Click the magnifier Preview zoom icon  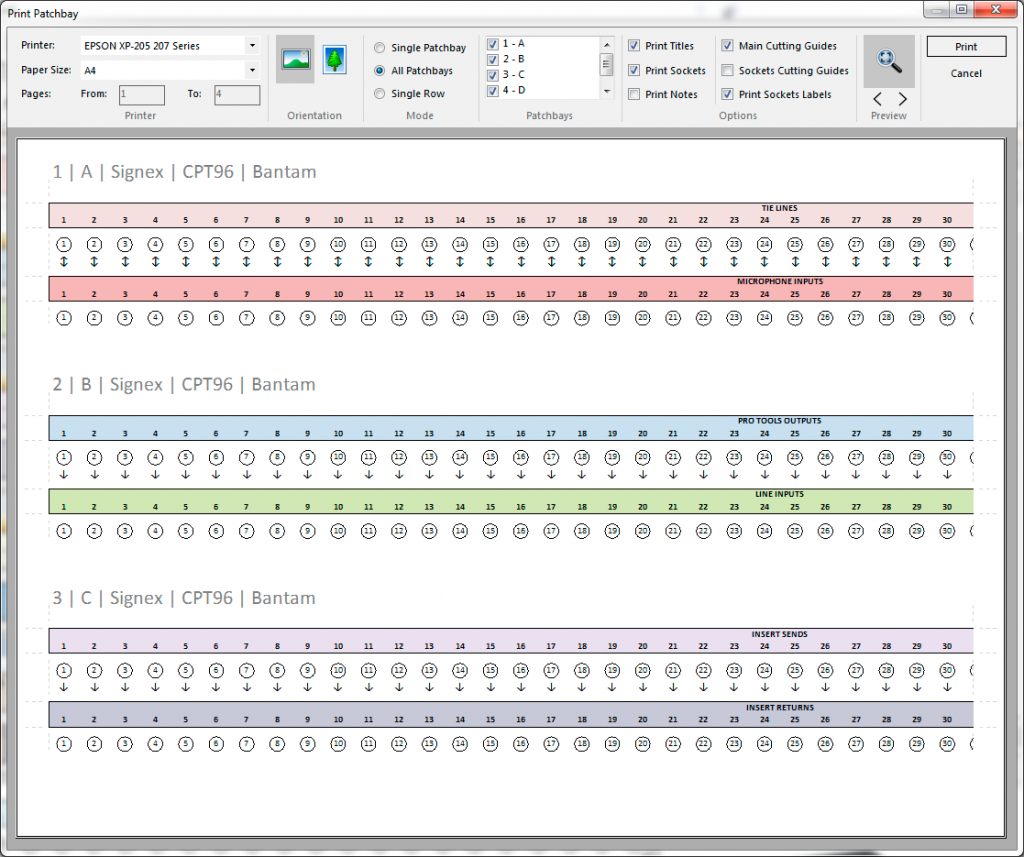coord(888,61)
